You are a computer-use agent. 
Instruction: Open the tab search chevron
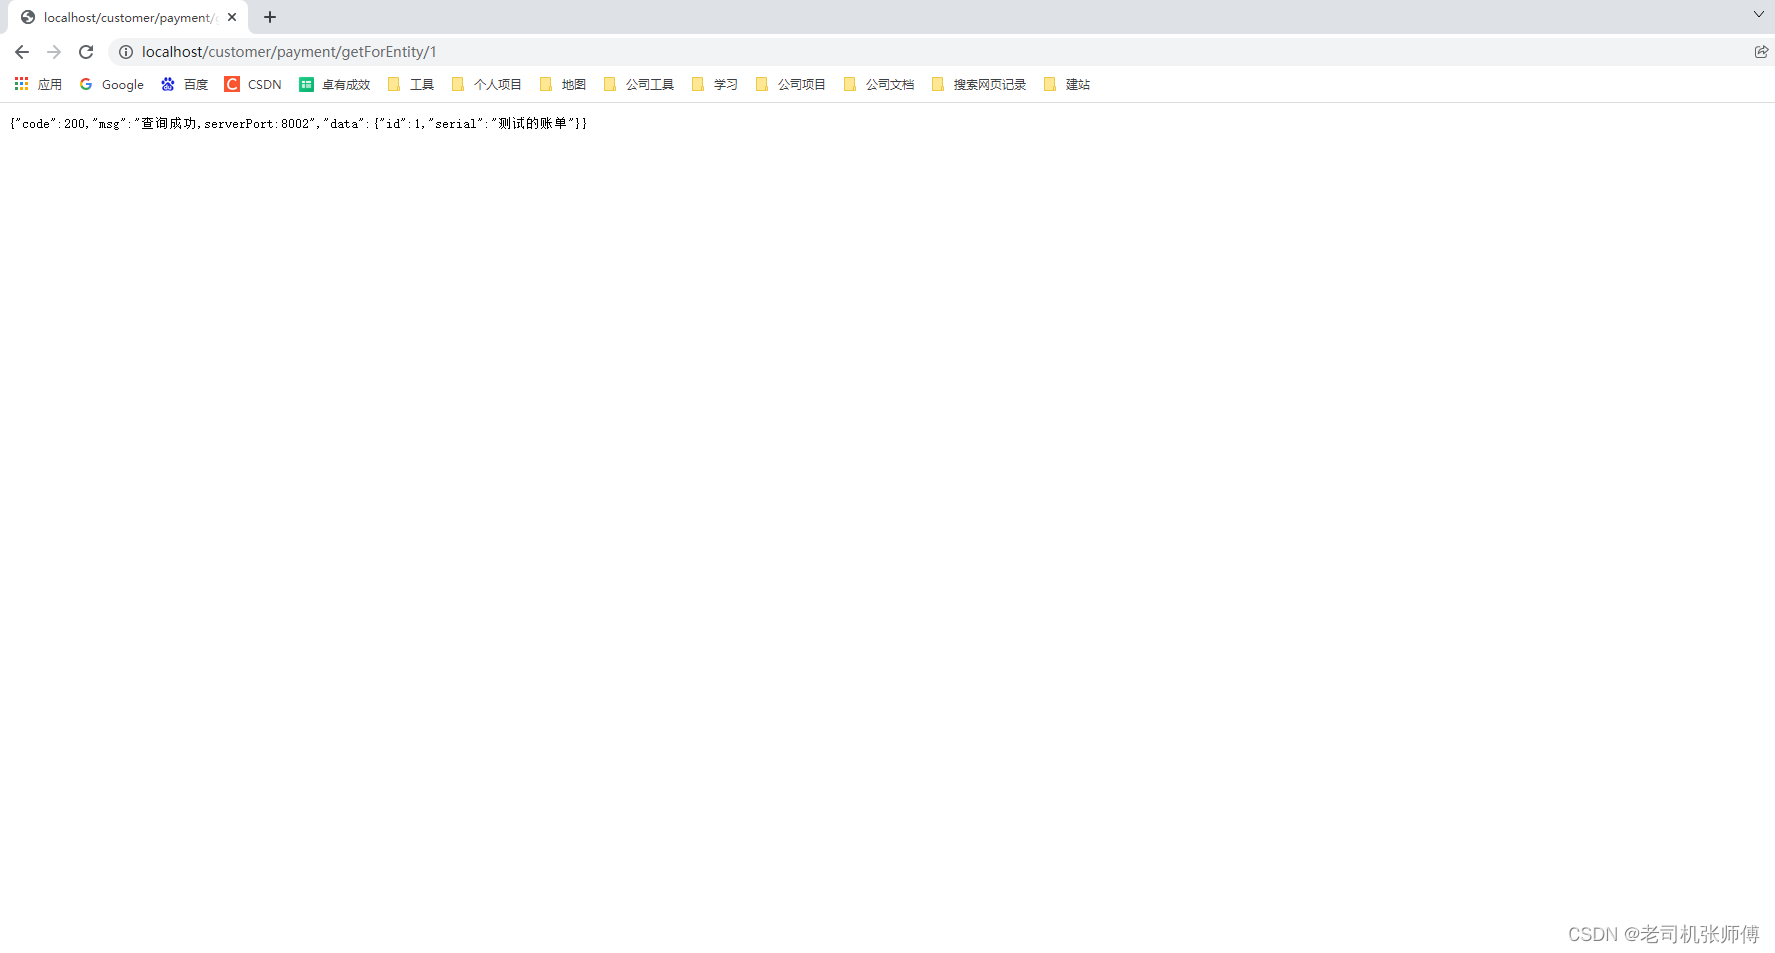(x=1759, y=14)
